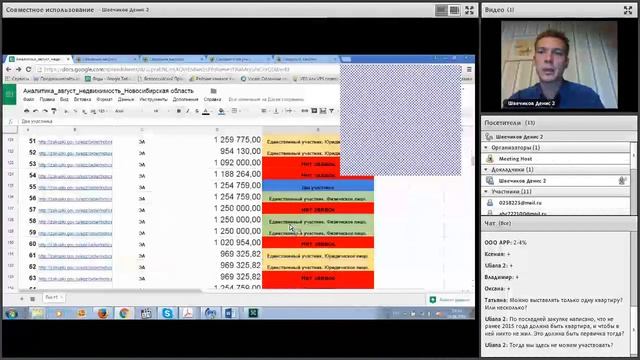Select cell with value 1 259 775,00
This screenshot has height=360, width=640.
(x=237, y=140)
